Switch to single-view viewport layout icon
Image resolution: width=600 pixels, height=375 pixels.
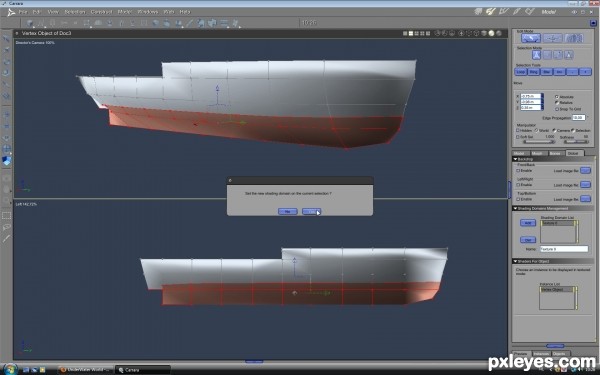point(405,33)
